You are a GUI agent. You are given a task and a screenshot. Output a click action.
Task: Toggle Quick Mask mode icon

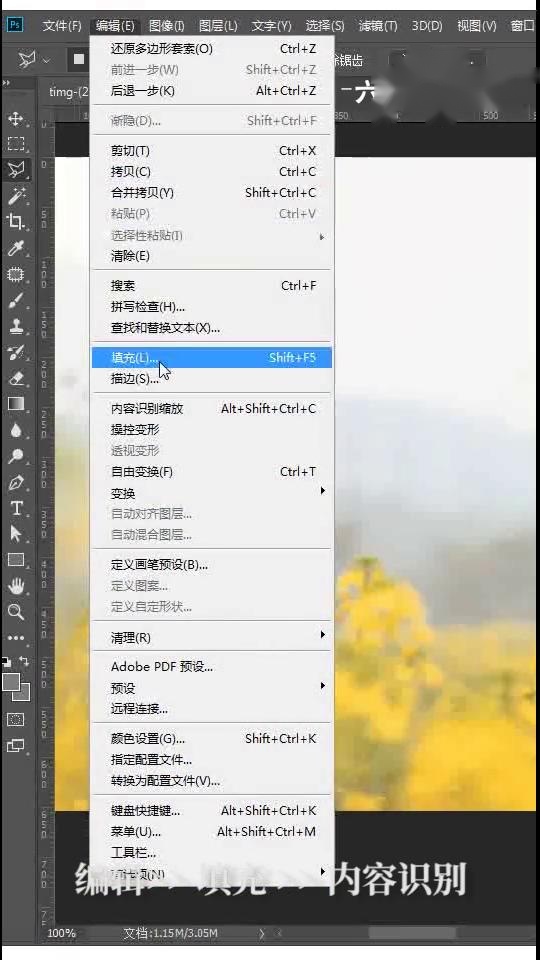pyautogui.click(x=16, y=719)
